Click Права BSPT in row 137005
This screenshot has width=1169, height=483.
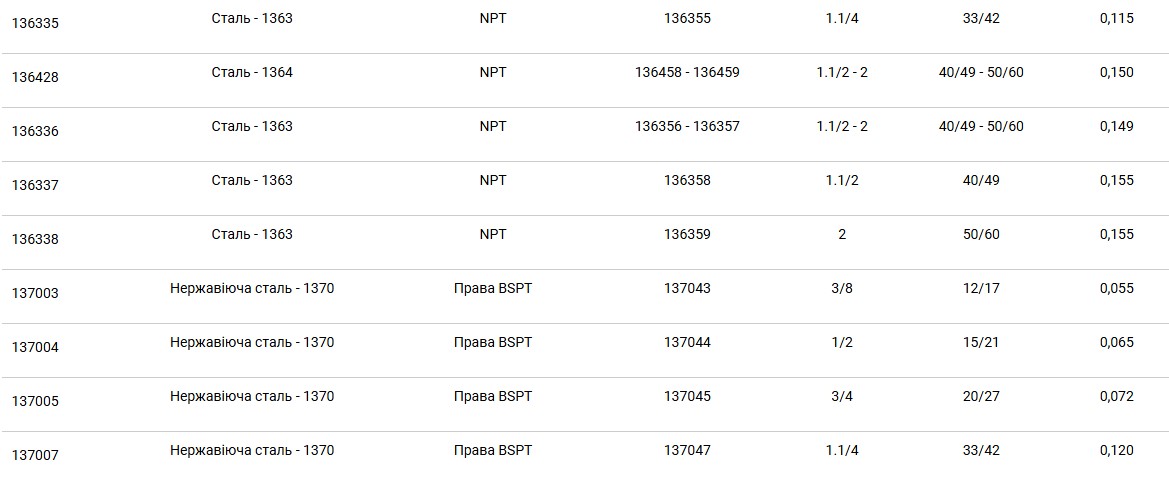493,396
